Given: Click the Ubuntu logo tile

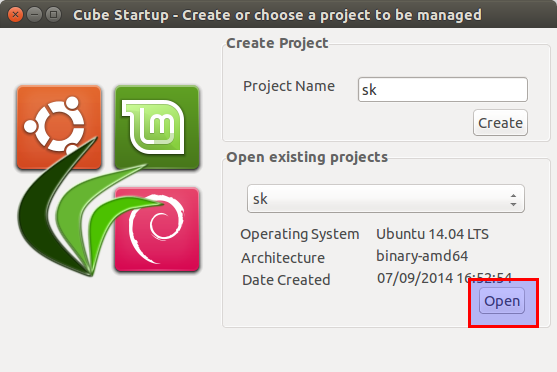Looking at the screenshot, I should (x=59, y=127).
